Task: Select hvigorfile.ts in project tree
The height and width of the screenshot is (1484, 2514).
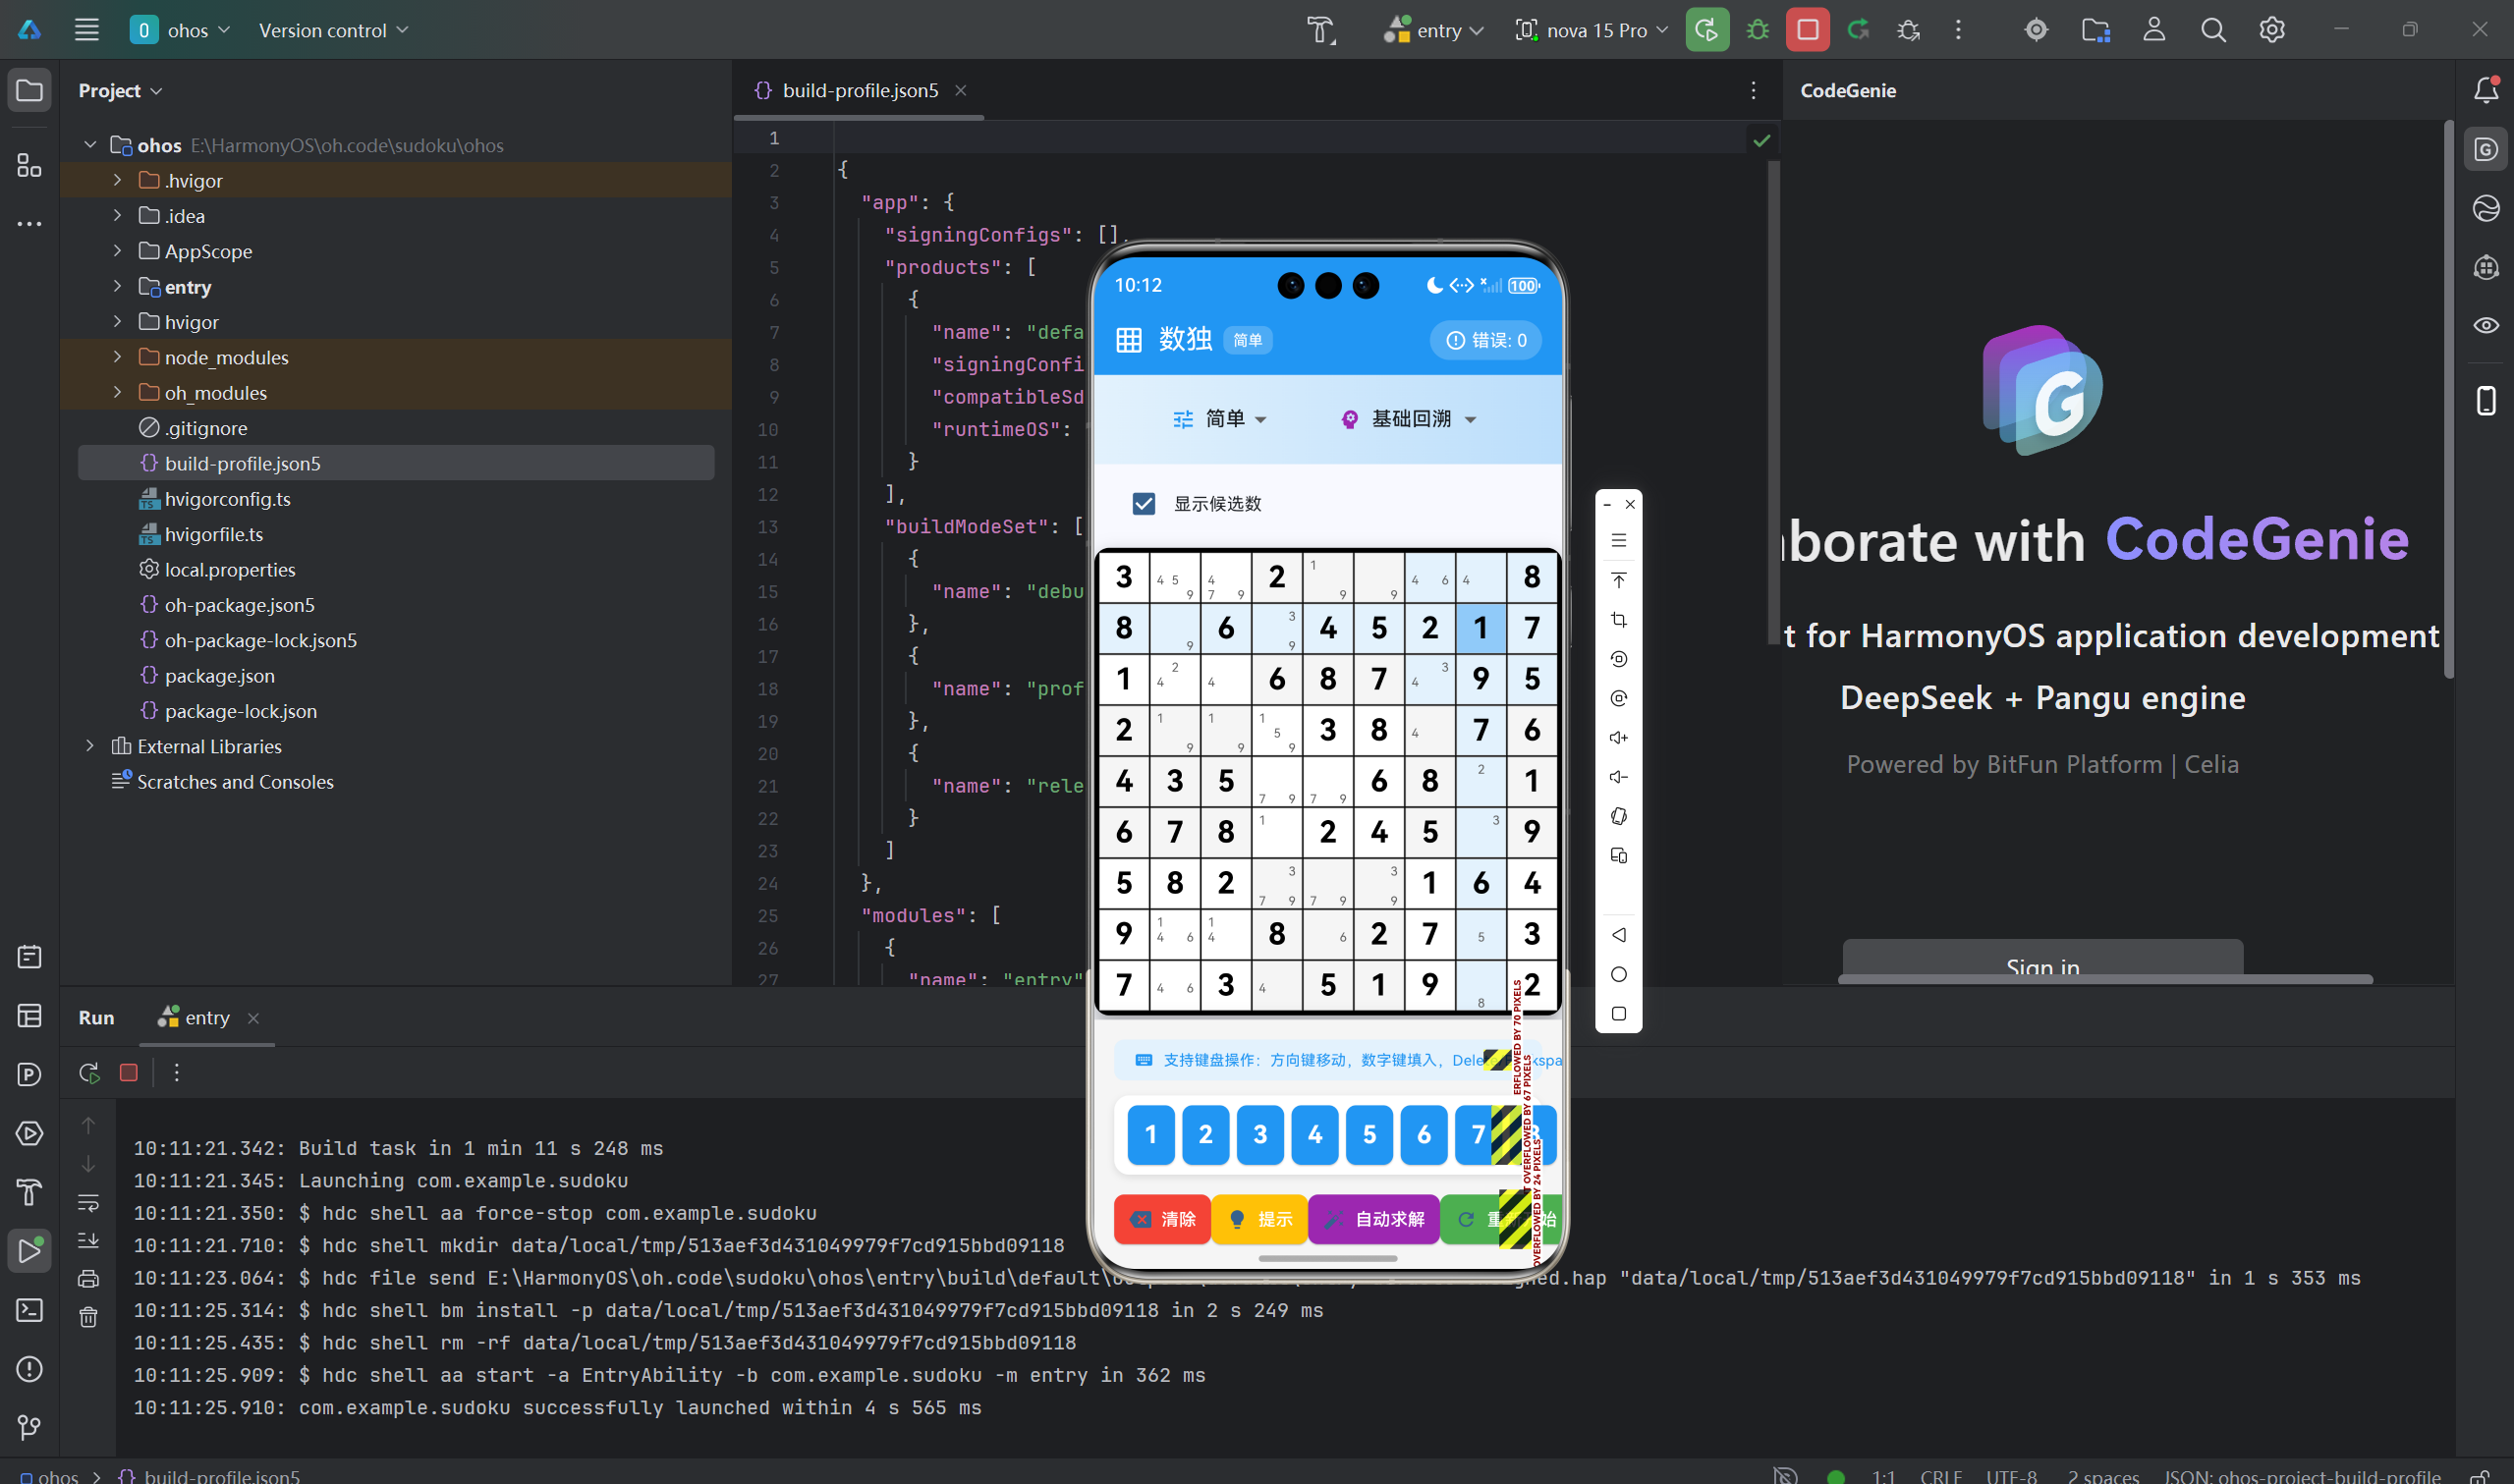Action: point(213,534)
